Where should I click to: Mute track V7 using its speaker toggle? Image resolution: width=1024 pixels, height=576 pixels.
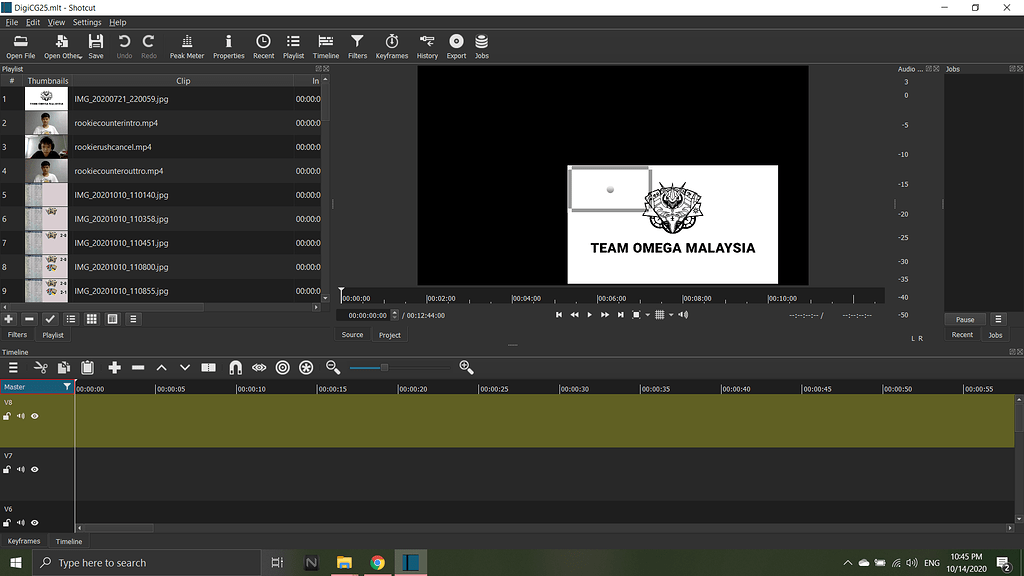coord(21,469)
